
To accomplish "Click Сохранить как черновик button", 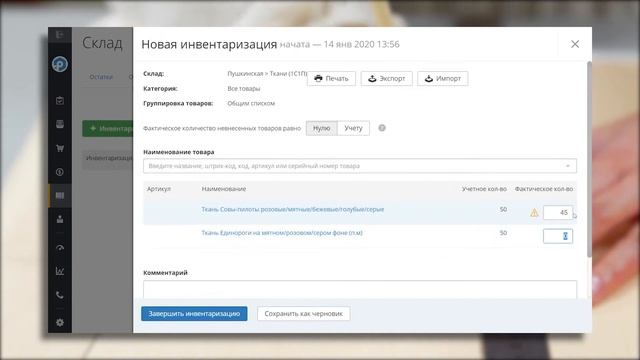I will coord(304,314).
